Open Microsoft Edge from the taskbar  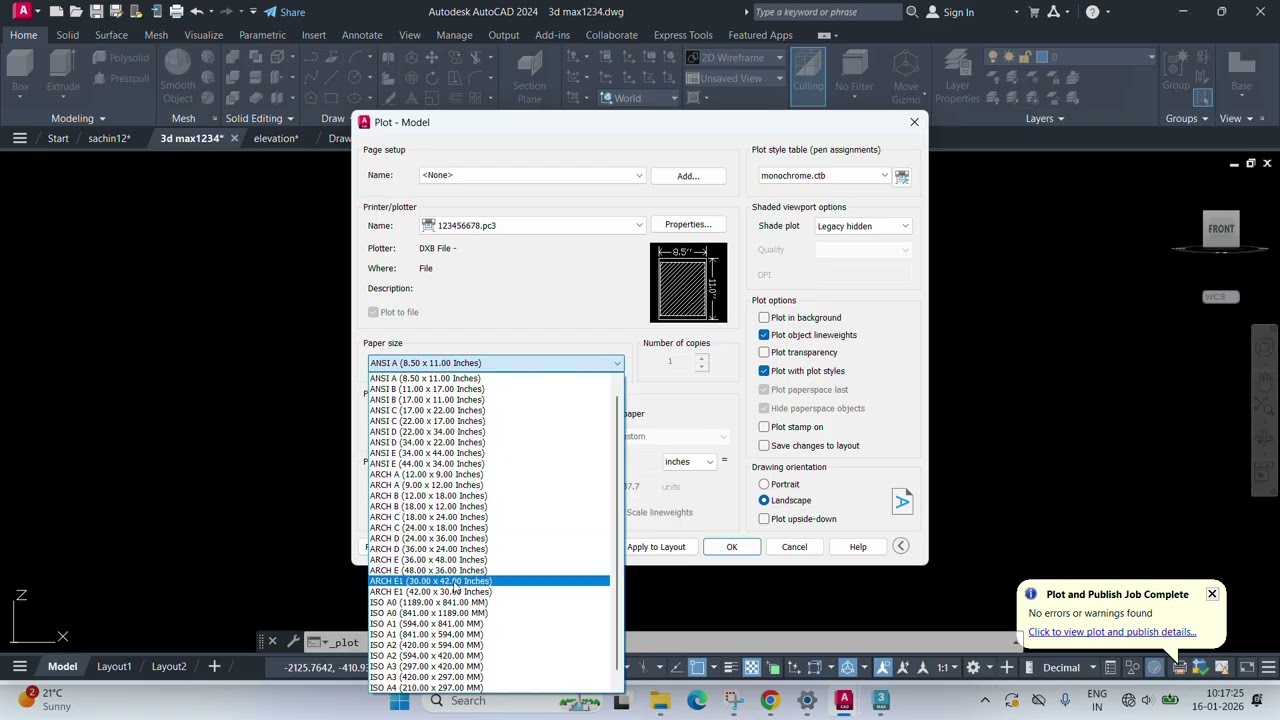(697, 700)
